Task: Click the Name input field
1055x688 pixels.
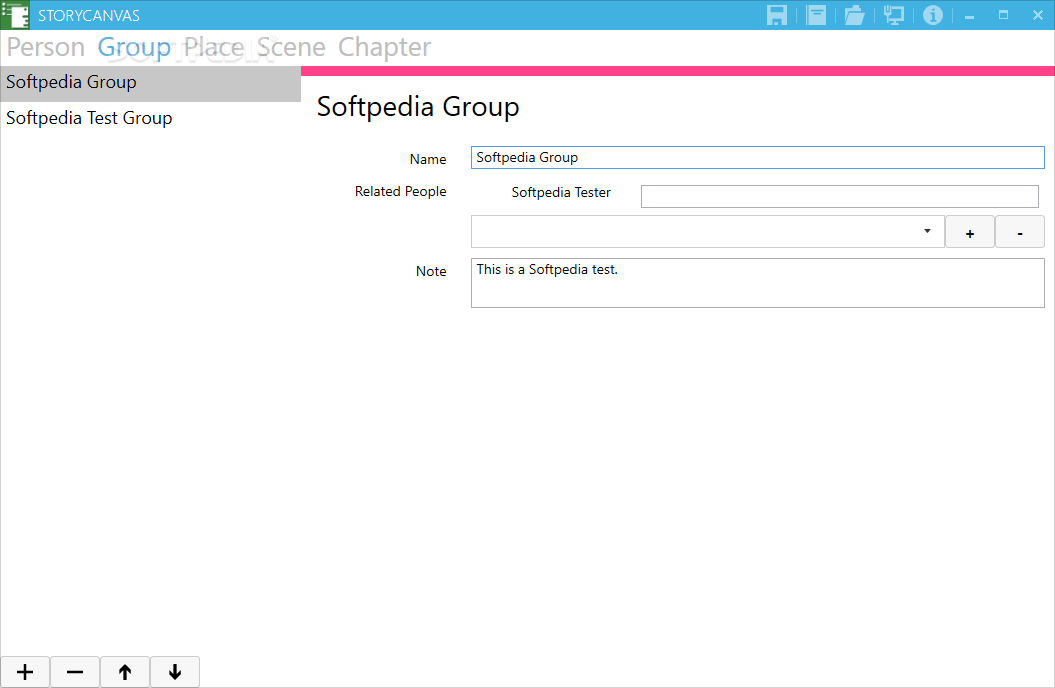Action: [758, 157]
